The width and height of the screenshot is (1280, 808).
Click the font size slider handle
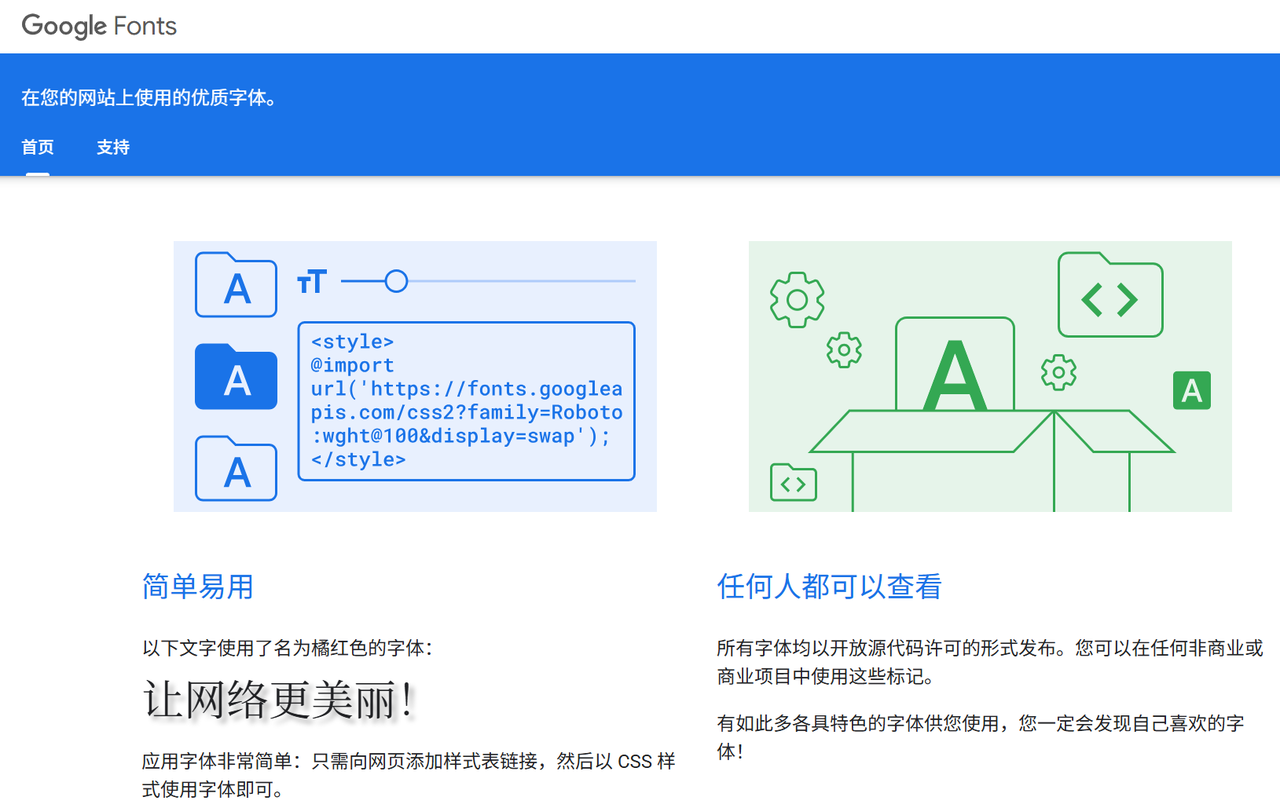click(x=396, y=281)
